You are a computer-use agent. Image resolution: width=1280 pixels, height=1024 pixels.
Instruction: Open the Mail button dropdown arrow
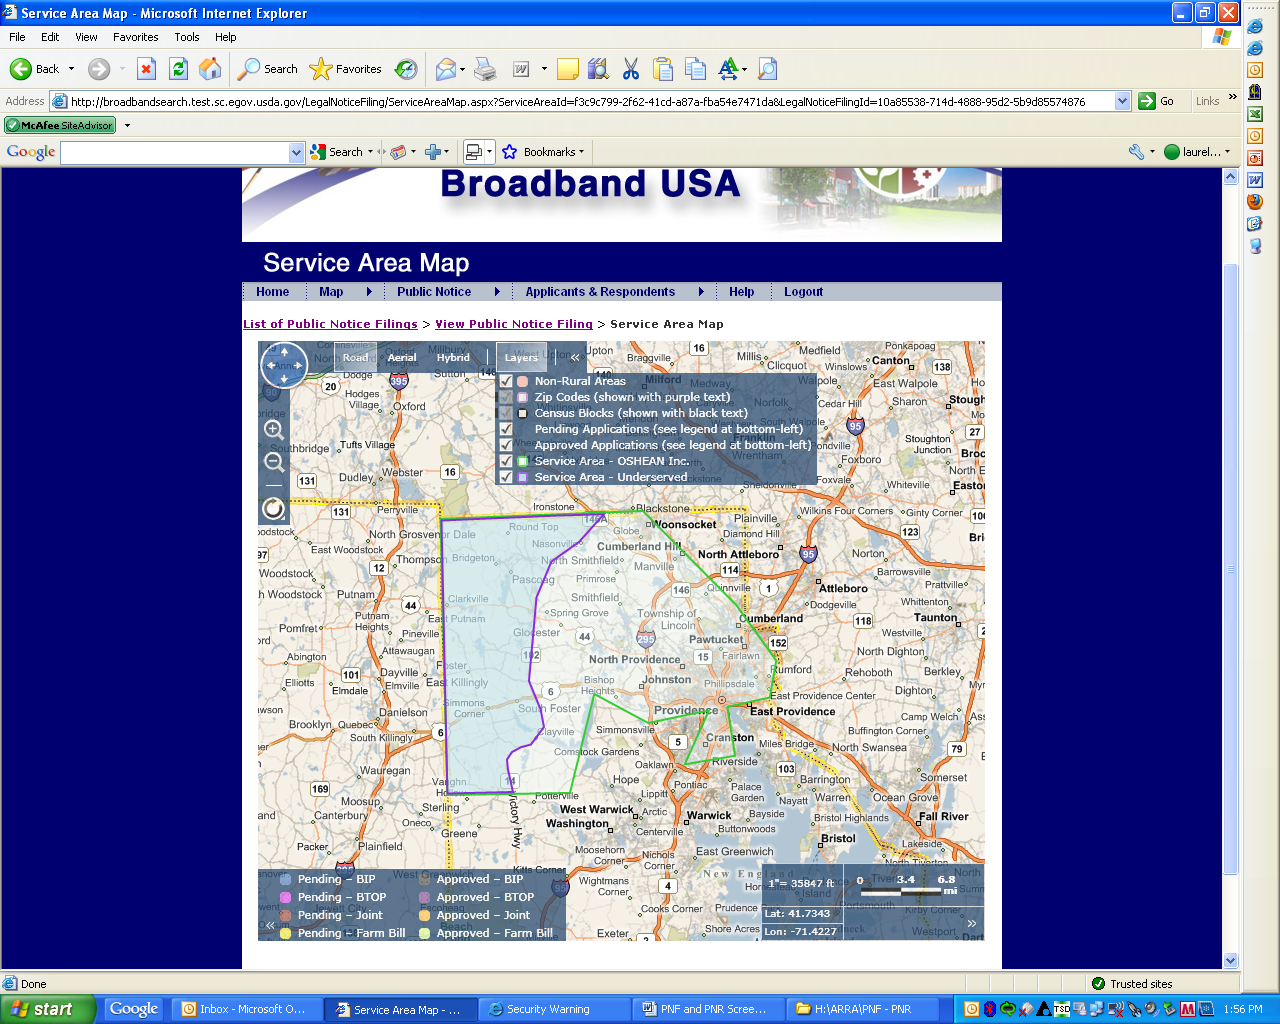(462, 69)
